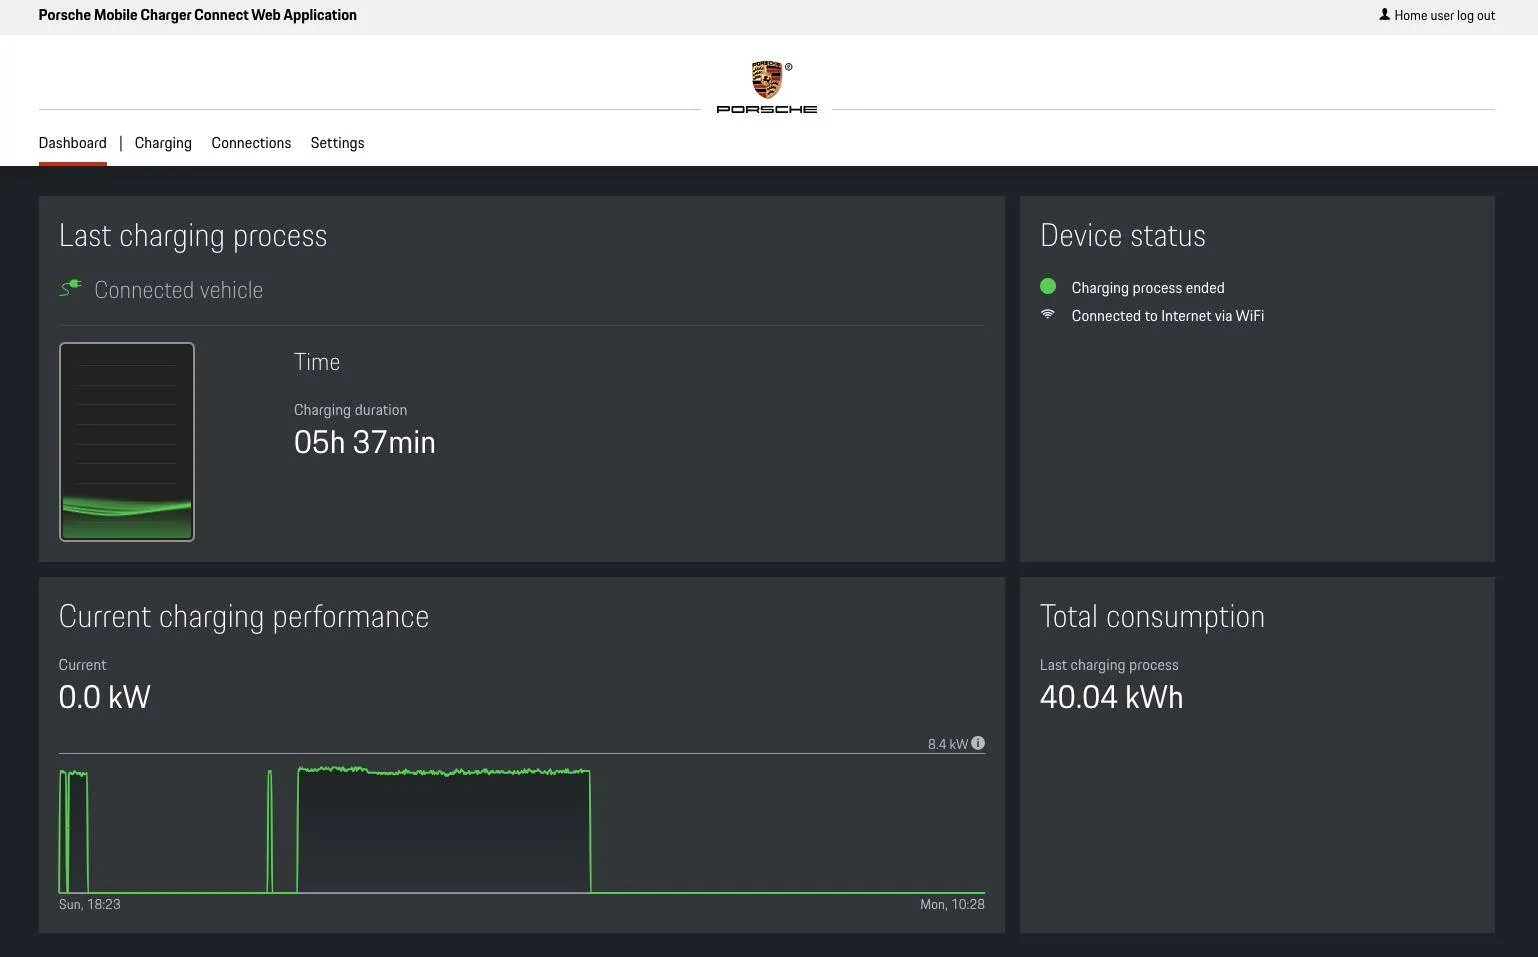
Task: Click the 05h 37min charging duration
Action: pyautogui.click(x=365, y=442)
